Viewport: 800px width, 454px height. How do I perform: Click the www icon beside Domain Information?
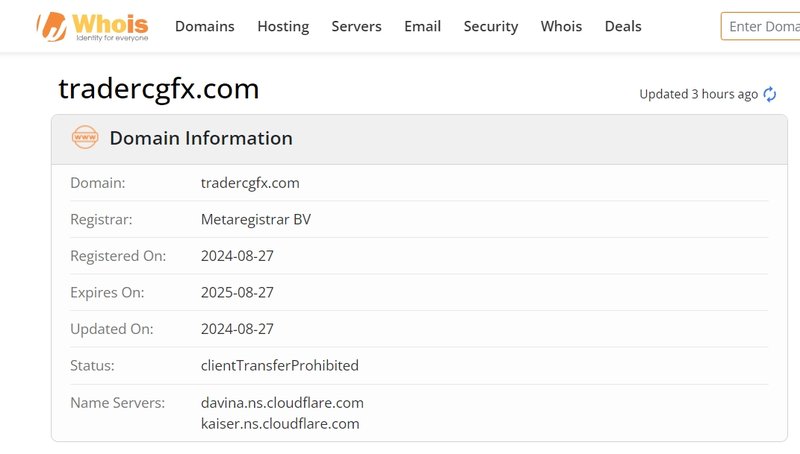click(x=85, y=138)
